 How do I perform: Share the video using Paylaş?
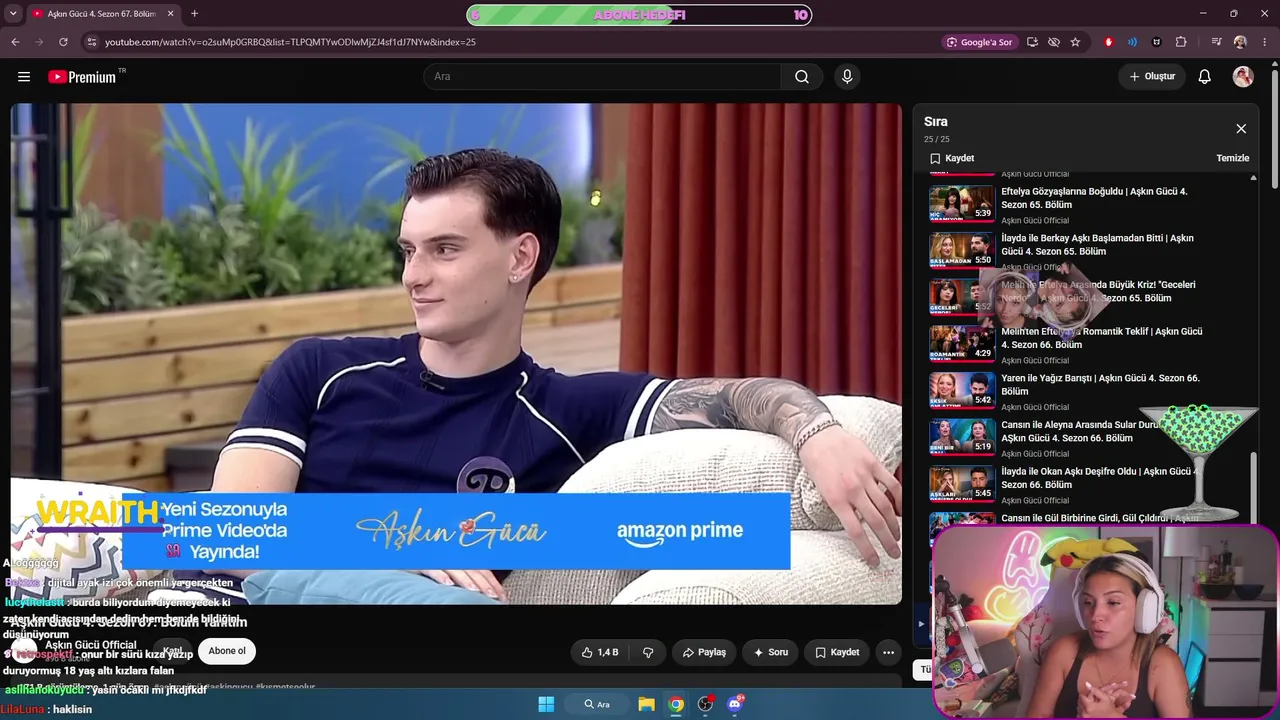coord(704,652)
